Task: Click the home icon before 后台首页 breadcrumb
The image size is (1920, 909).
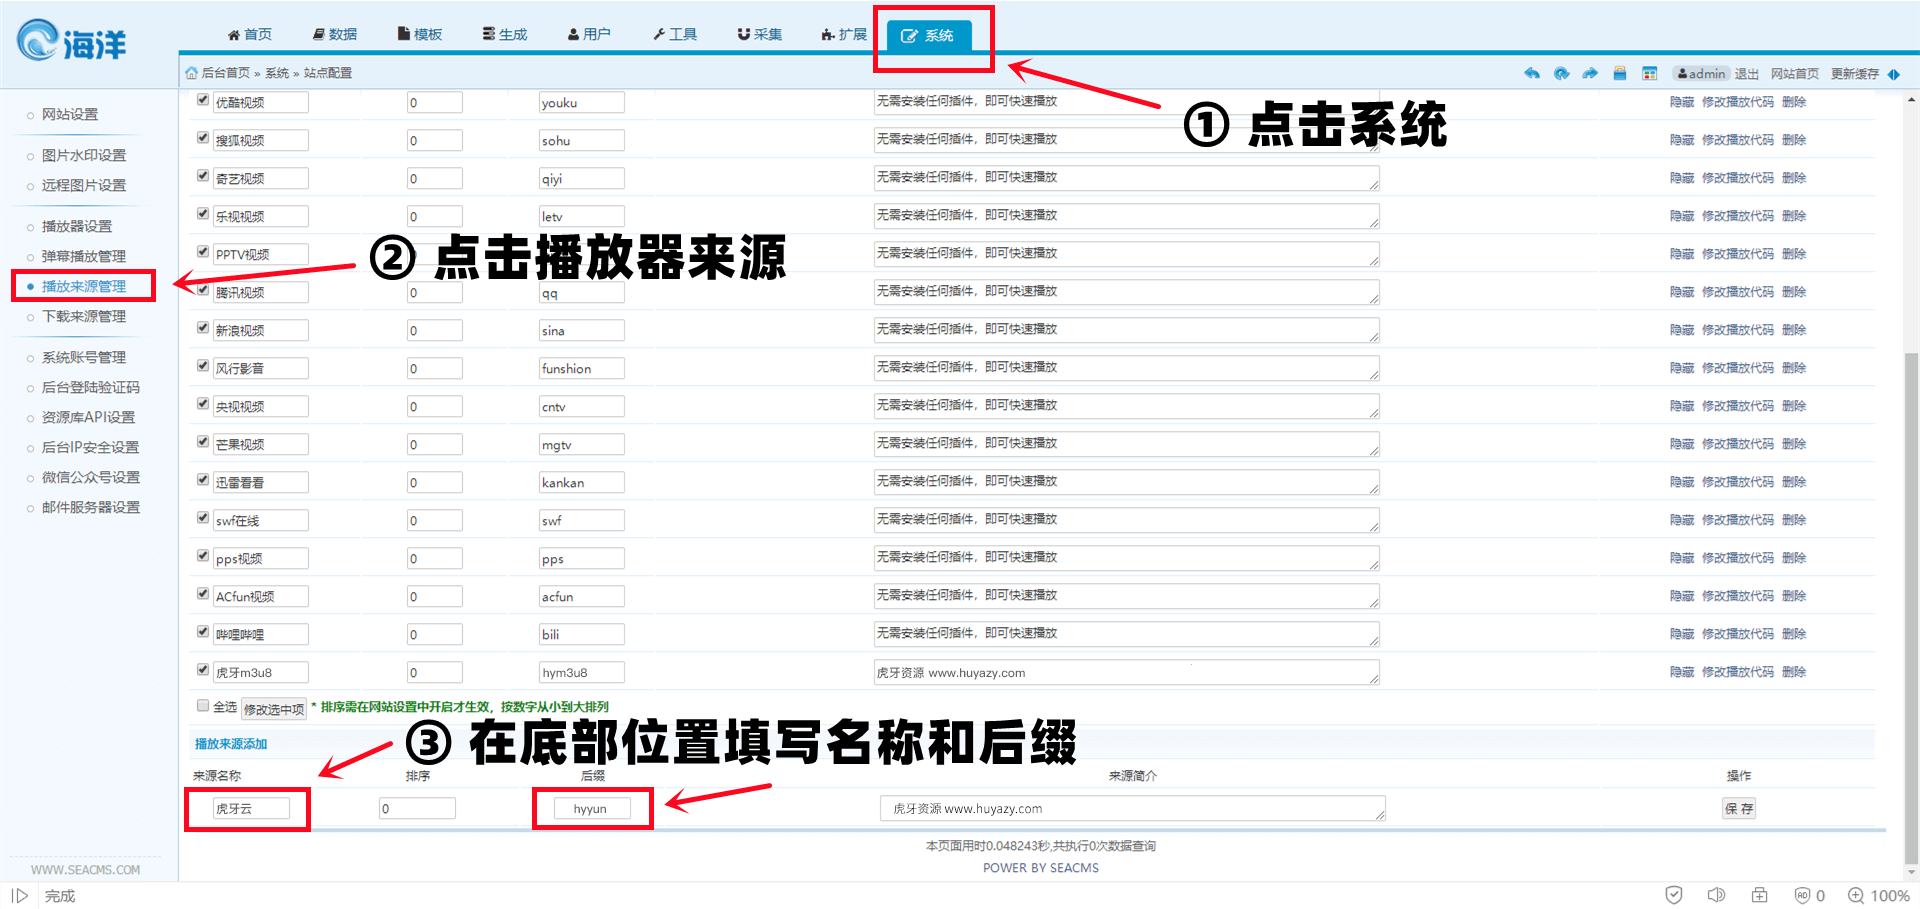Action: point(190,72)
